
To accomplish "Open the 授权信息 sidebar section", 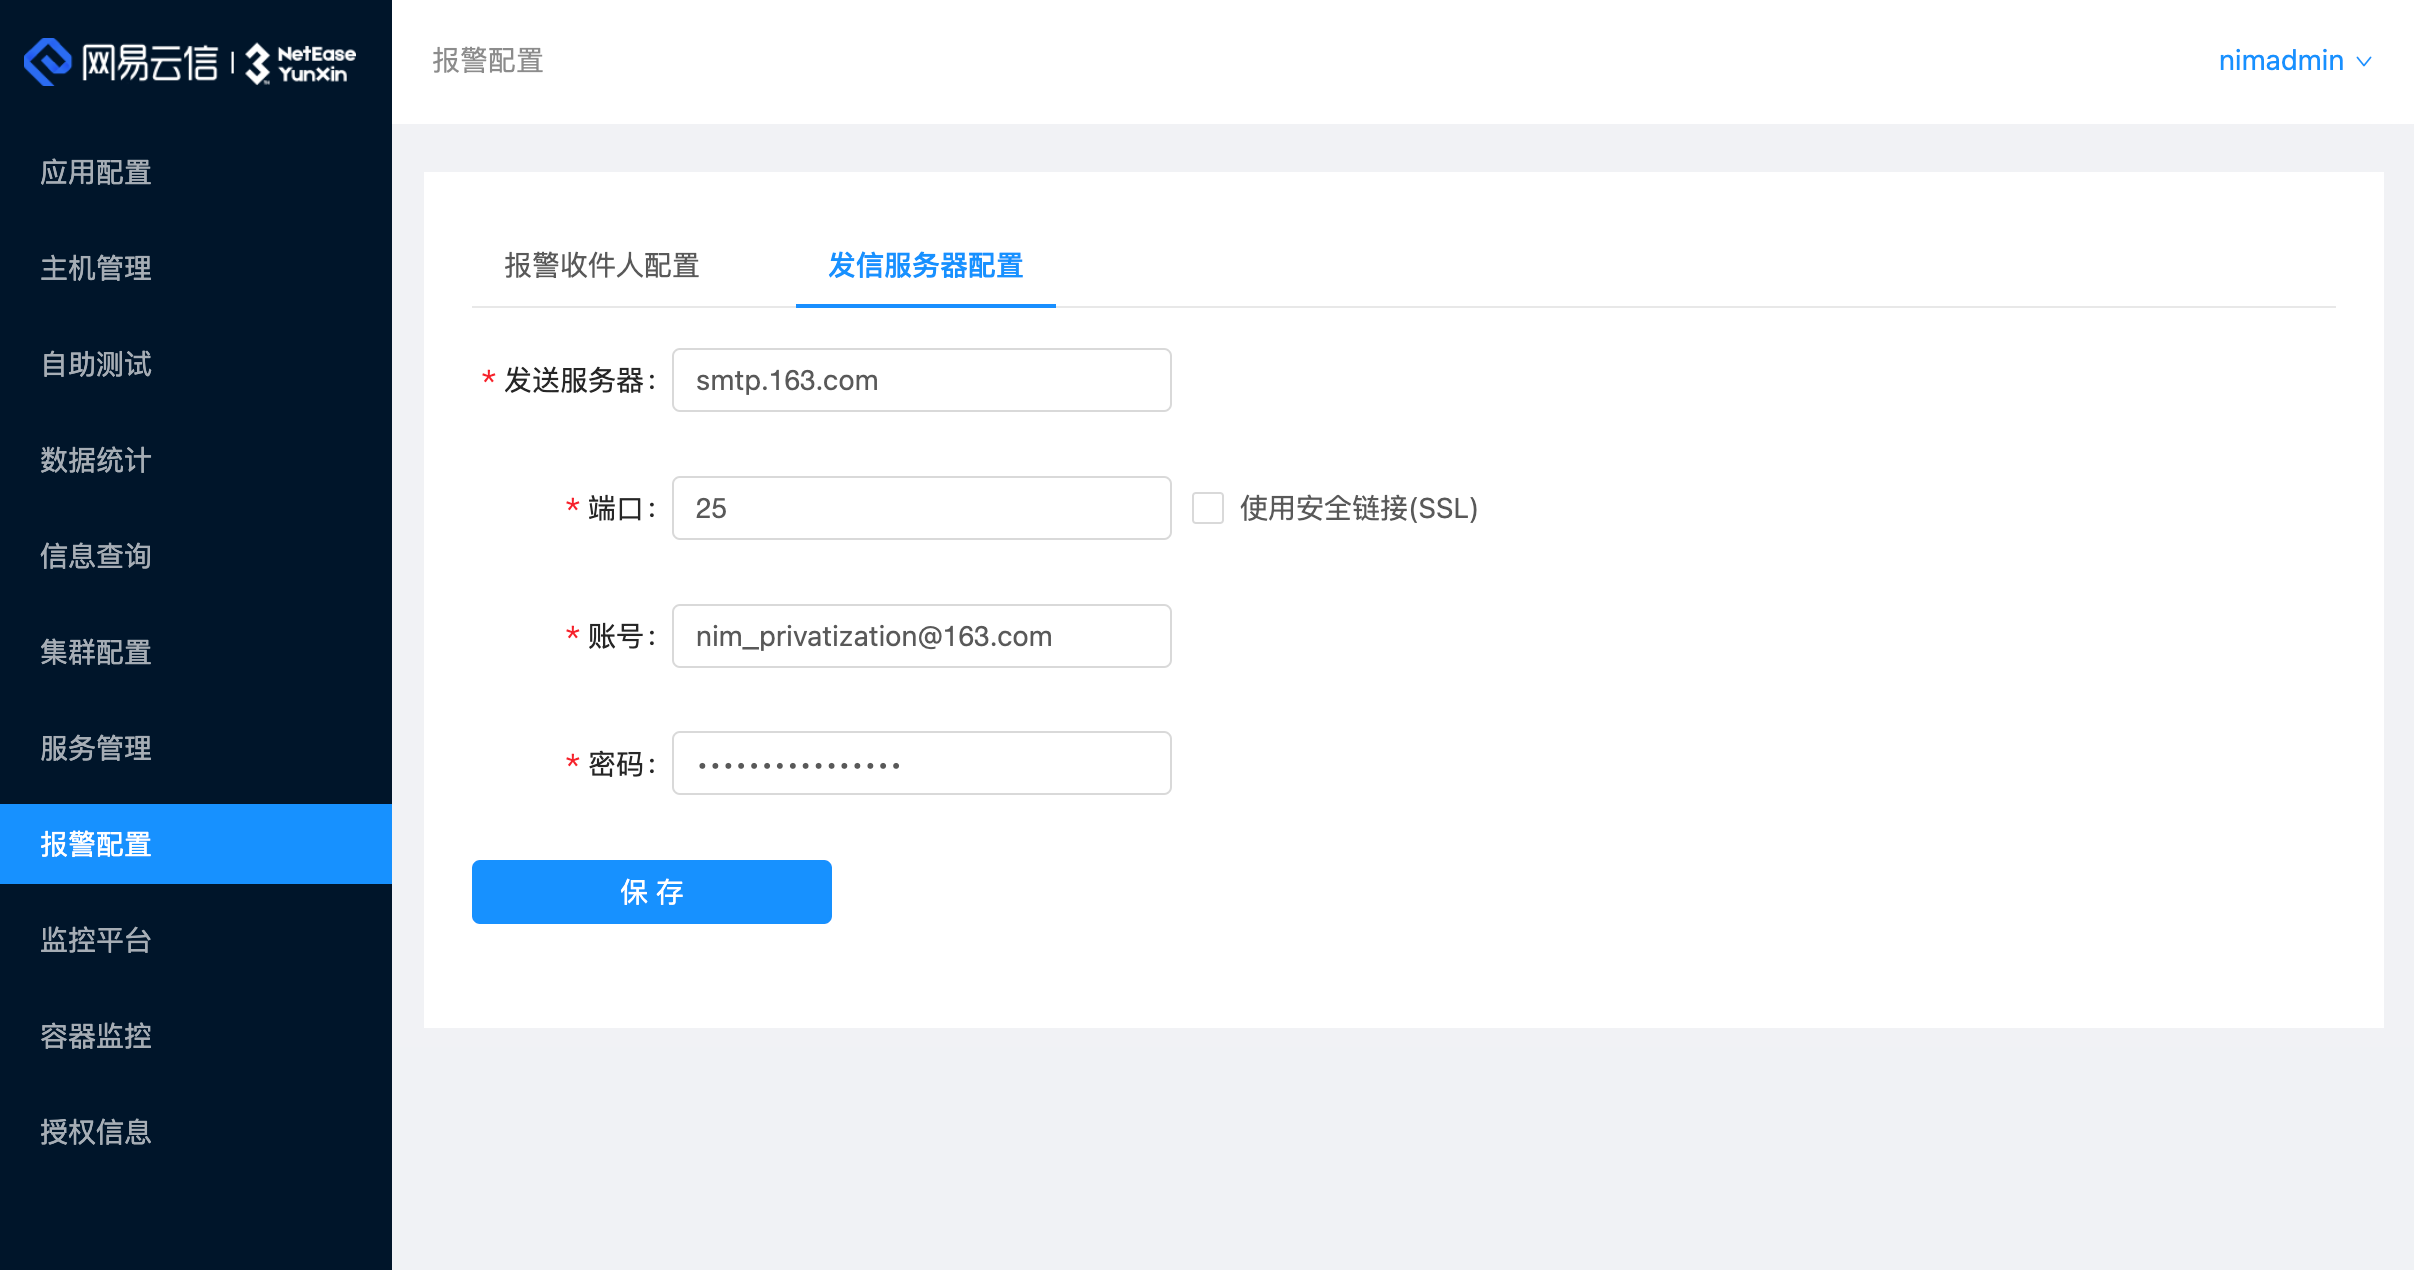I will pyautogui.click(x=96, y=1132).
